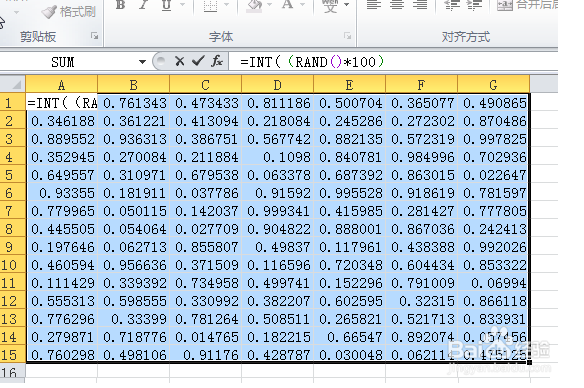
Task: Open the clipboard (剪贴板) dialog launcher
Action: (x=95, y=36)
